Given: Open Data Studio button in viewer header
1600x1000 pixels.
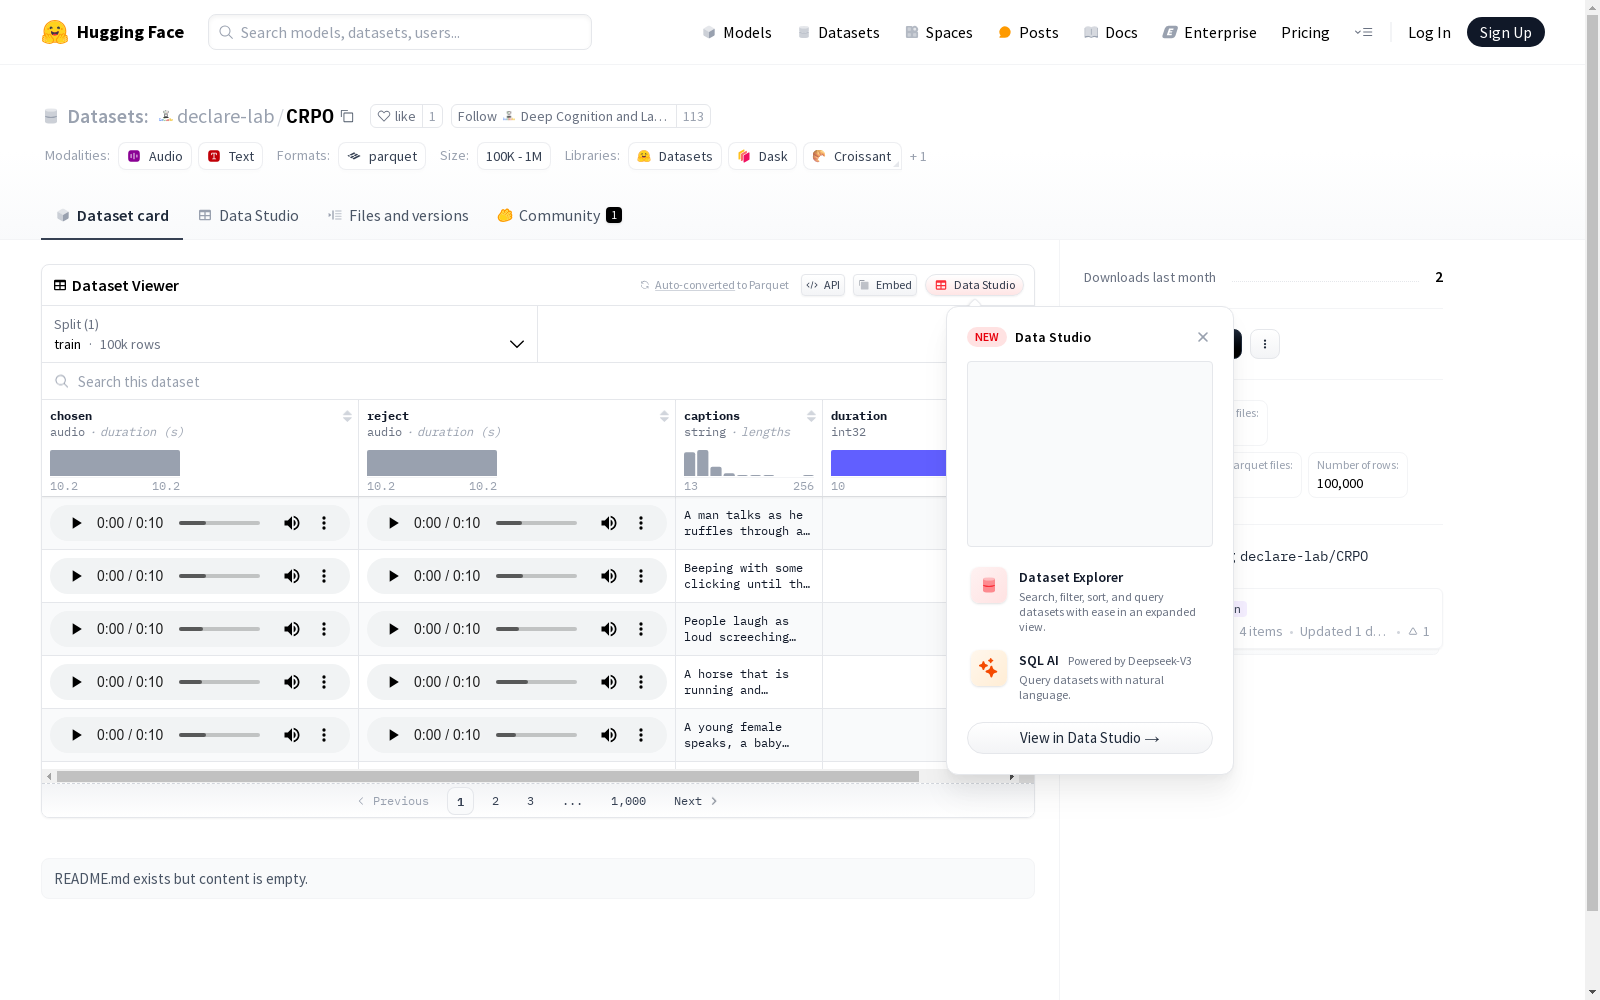Looking at the screenshot, I should pos(975,285).
